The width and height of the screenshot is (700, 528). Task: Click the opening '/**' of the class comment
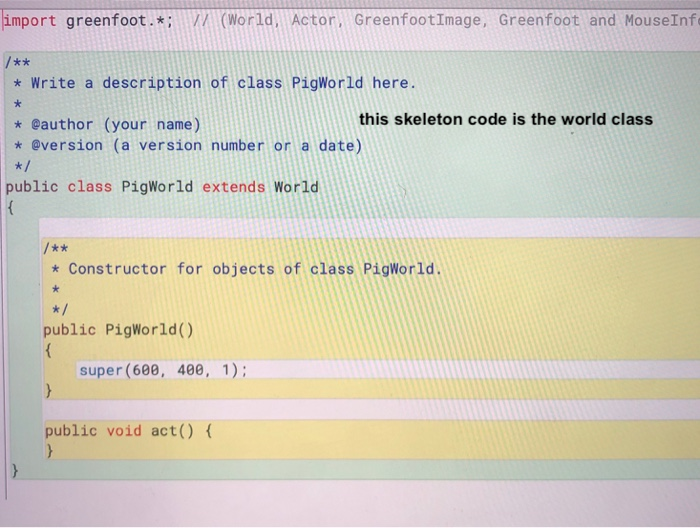18,62
